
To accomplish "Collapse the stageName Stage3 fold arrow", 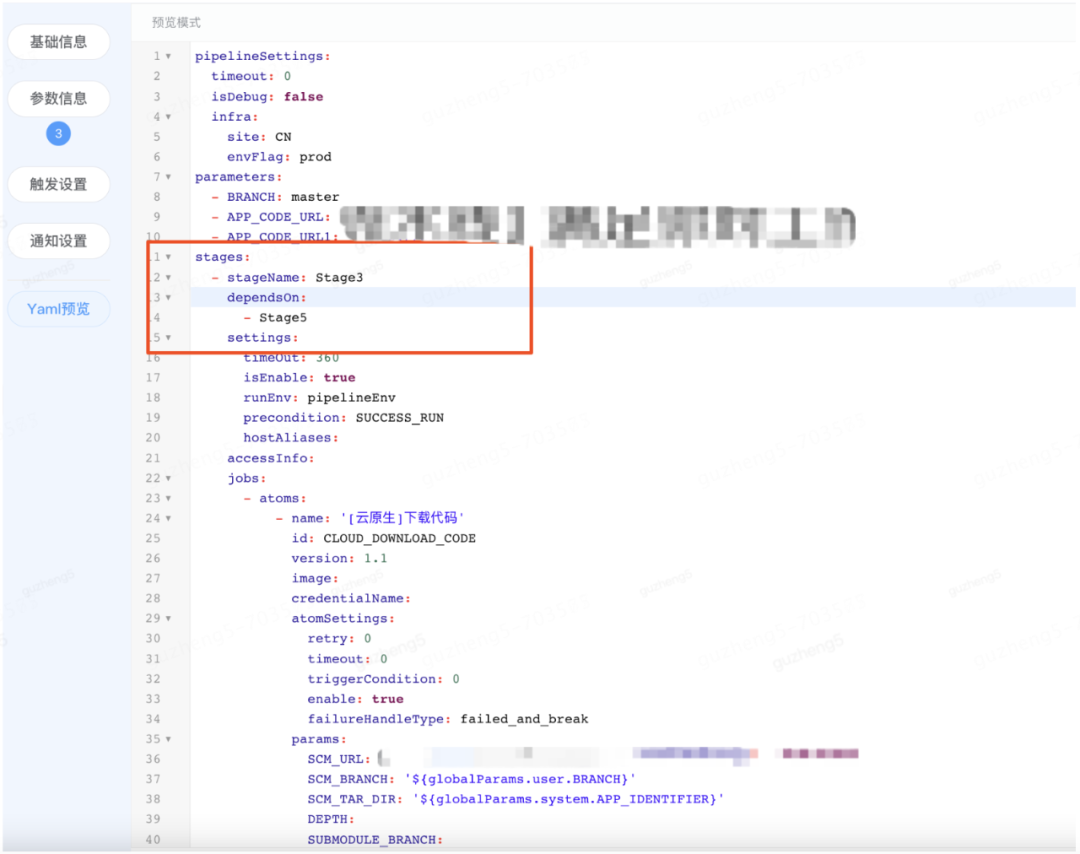I will pos(168,278).
